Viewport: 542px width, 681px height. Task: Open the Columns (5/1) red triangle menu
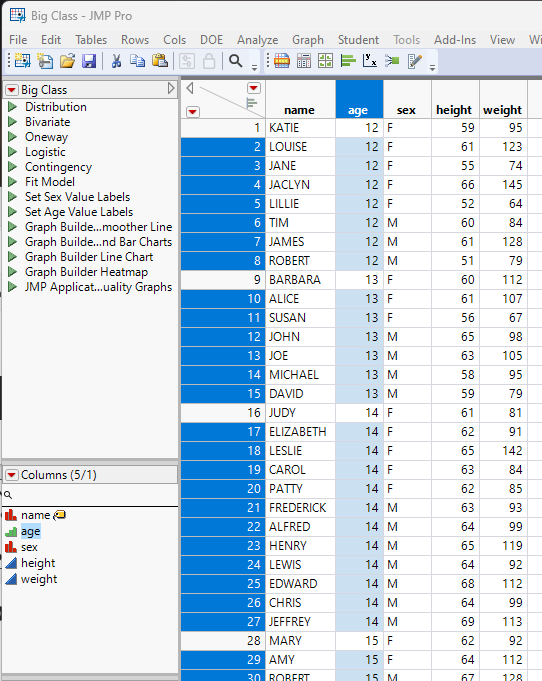[x=12, y=475]
